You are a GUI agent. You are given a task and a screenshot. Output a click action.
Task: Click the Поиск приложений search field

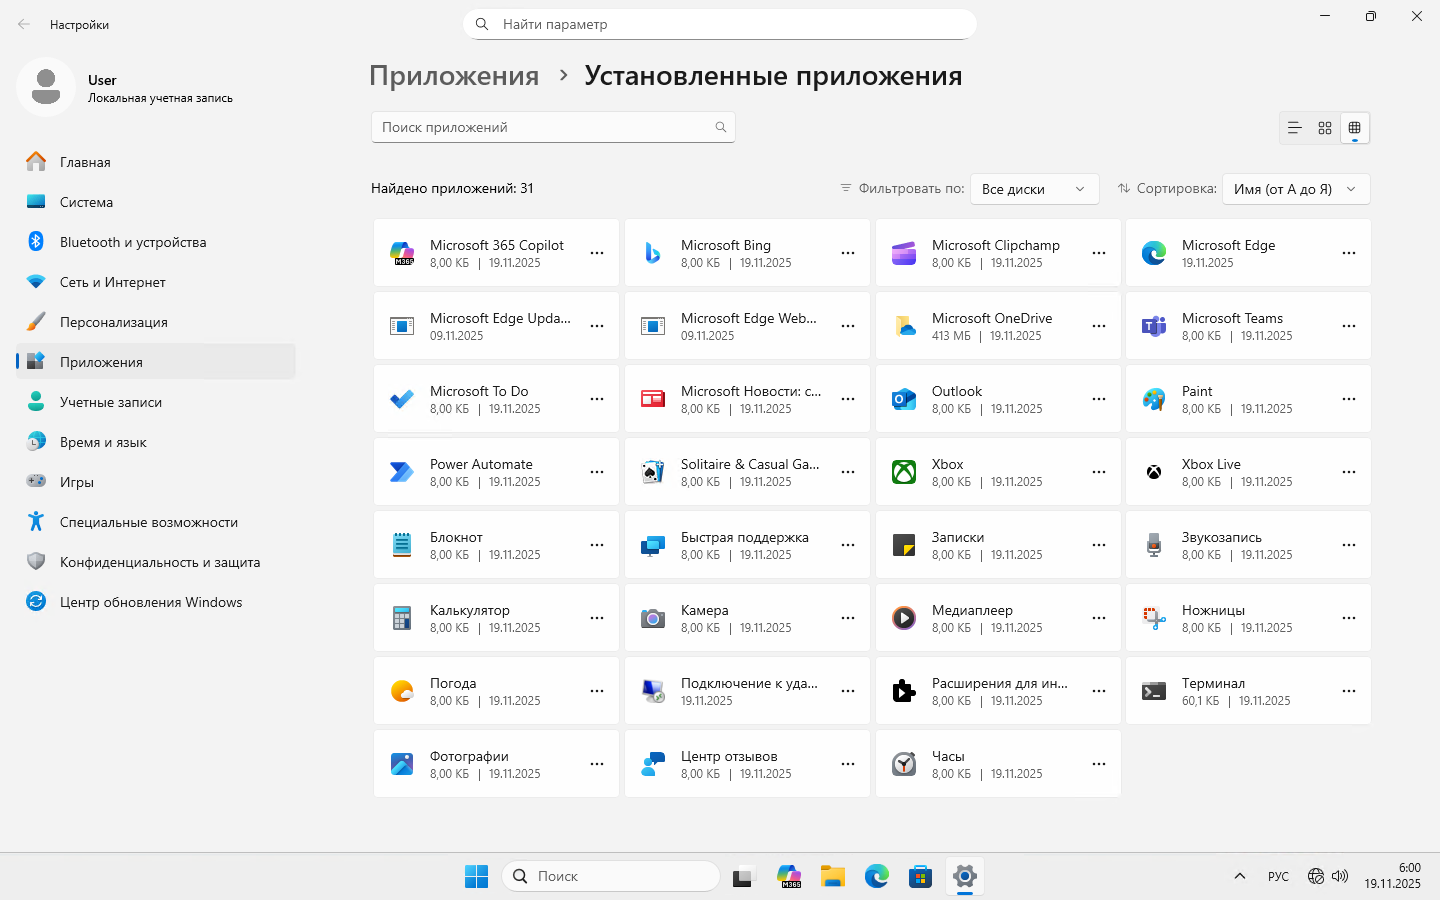pos(545,127)
